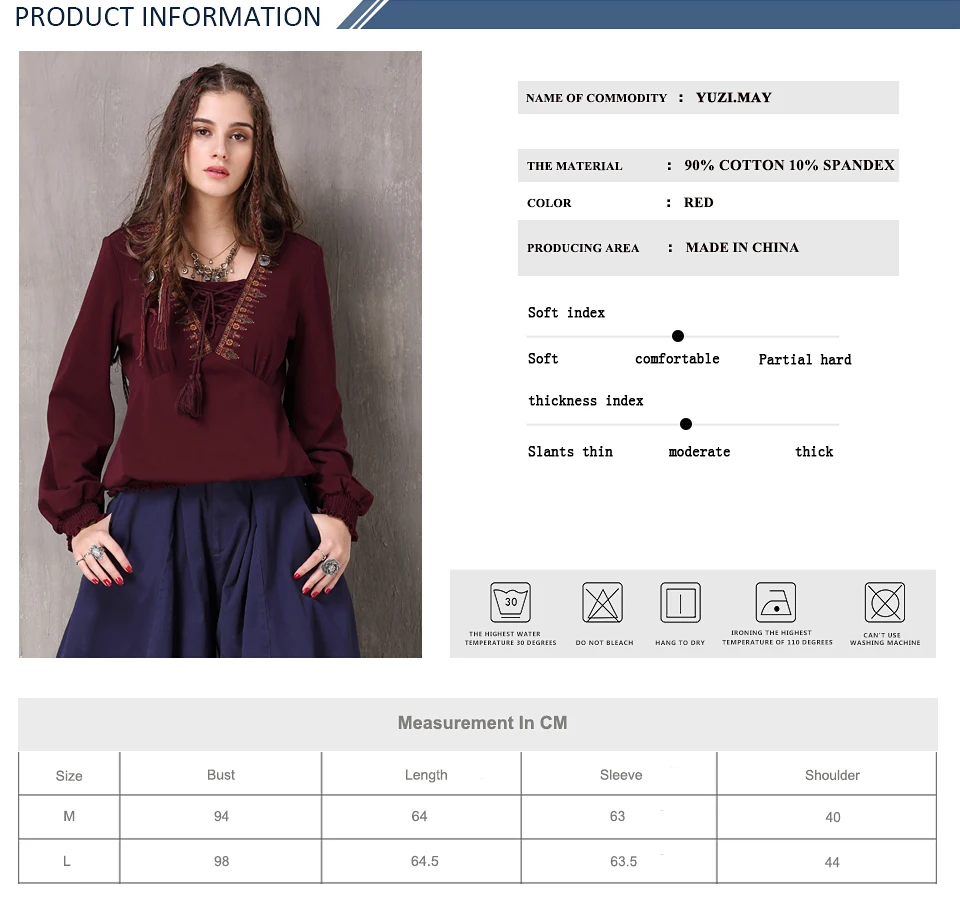Click the PRODUCT INFORMATION heading
The height and width of the screenshot is (918, 960).
point(168,17)
